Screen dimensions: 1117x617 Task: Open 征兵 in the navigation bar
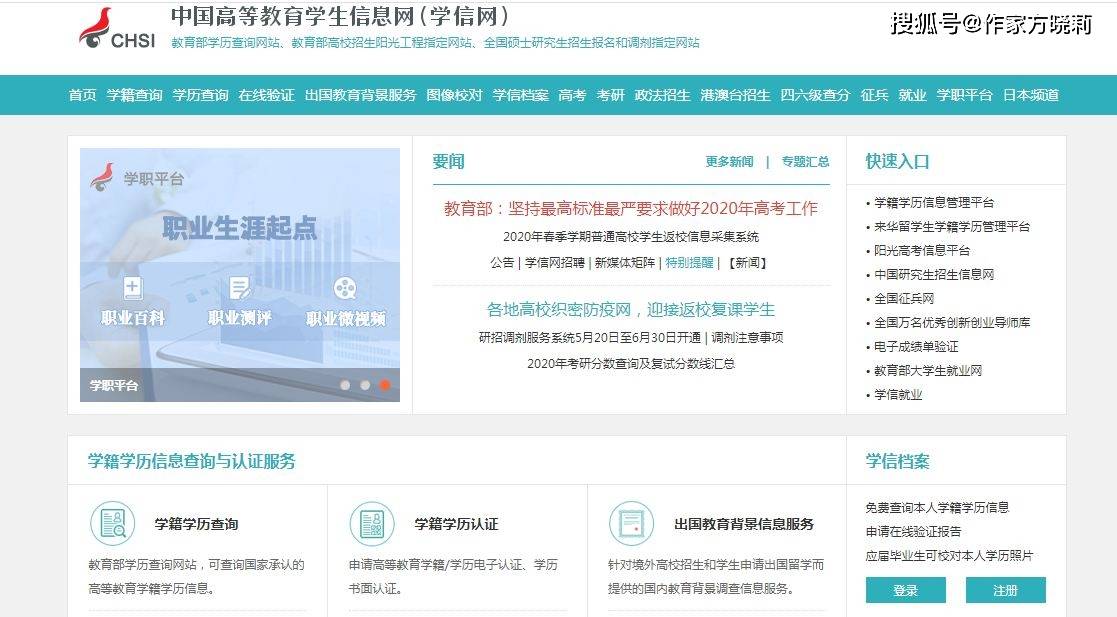pos(875,95)
